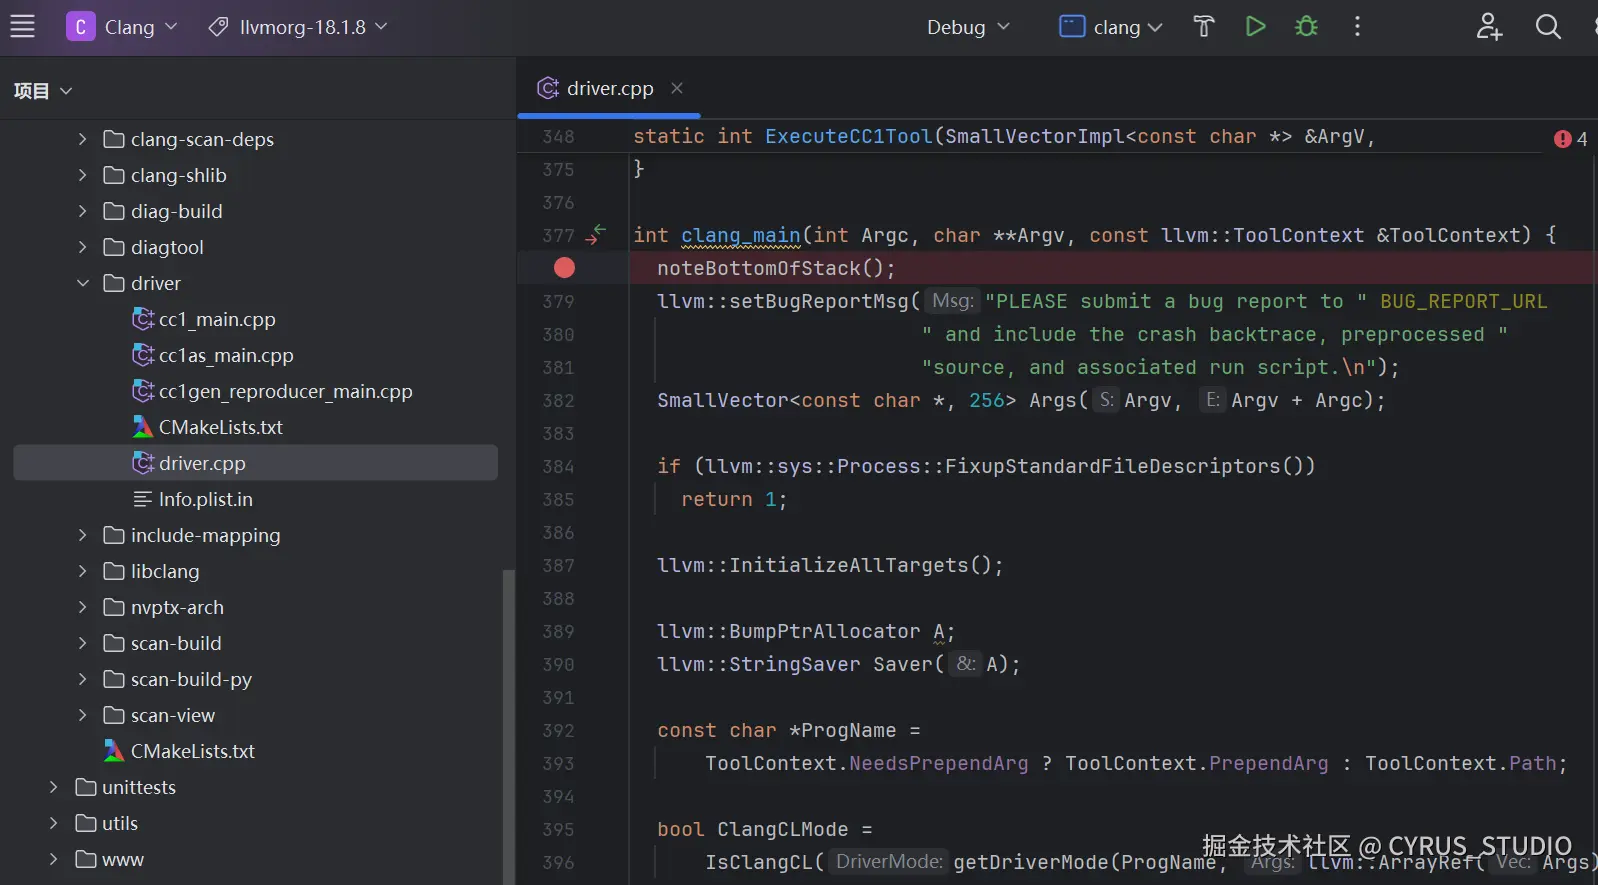Click the error indicator showing 4 problems
This screenshot has width=1598, height=885.
click(1570, 139)
